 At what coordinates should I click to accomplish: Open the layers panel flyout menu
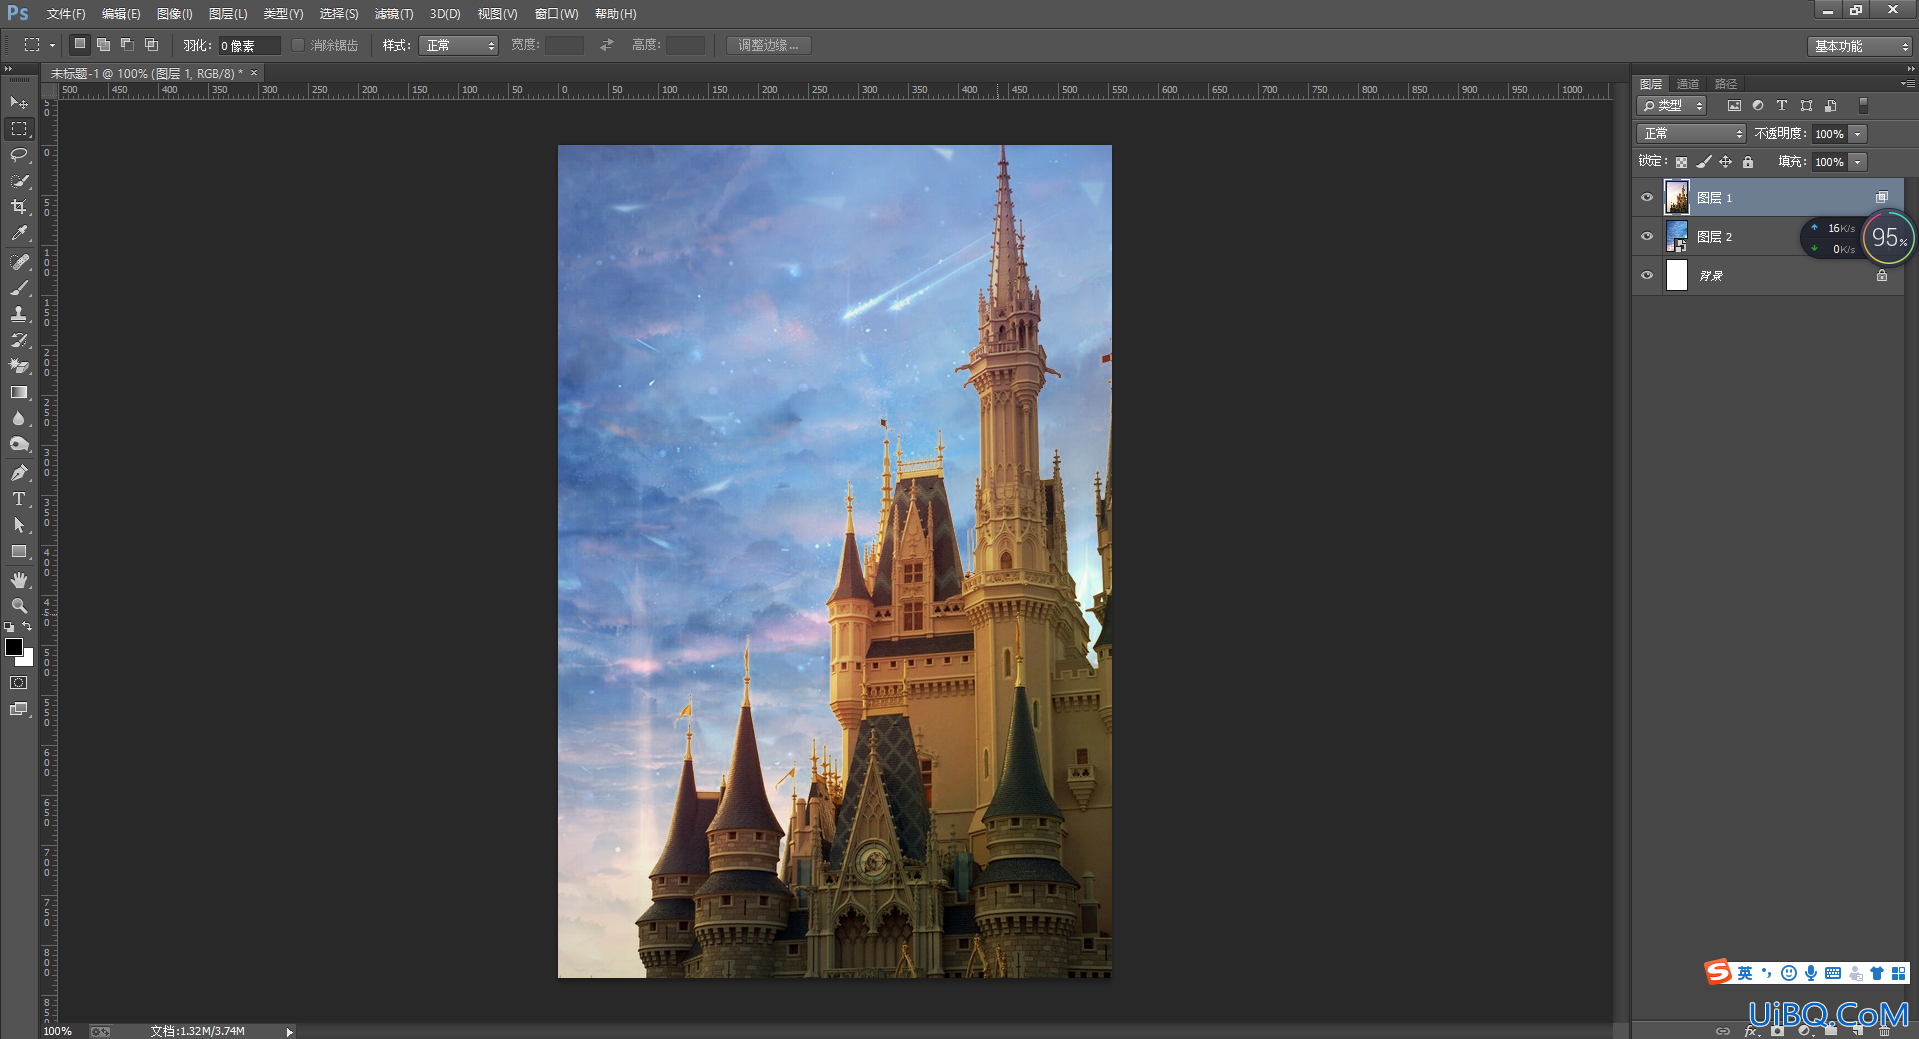(1907, 84)
